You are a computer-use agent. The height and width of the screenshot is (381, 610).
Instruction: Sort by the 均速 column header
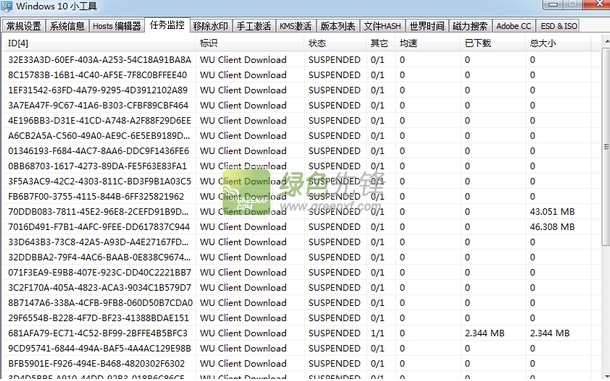tap(428, 43)
